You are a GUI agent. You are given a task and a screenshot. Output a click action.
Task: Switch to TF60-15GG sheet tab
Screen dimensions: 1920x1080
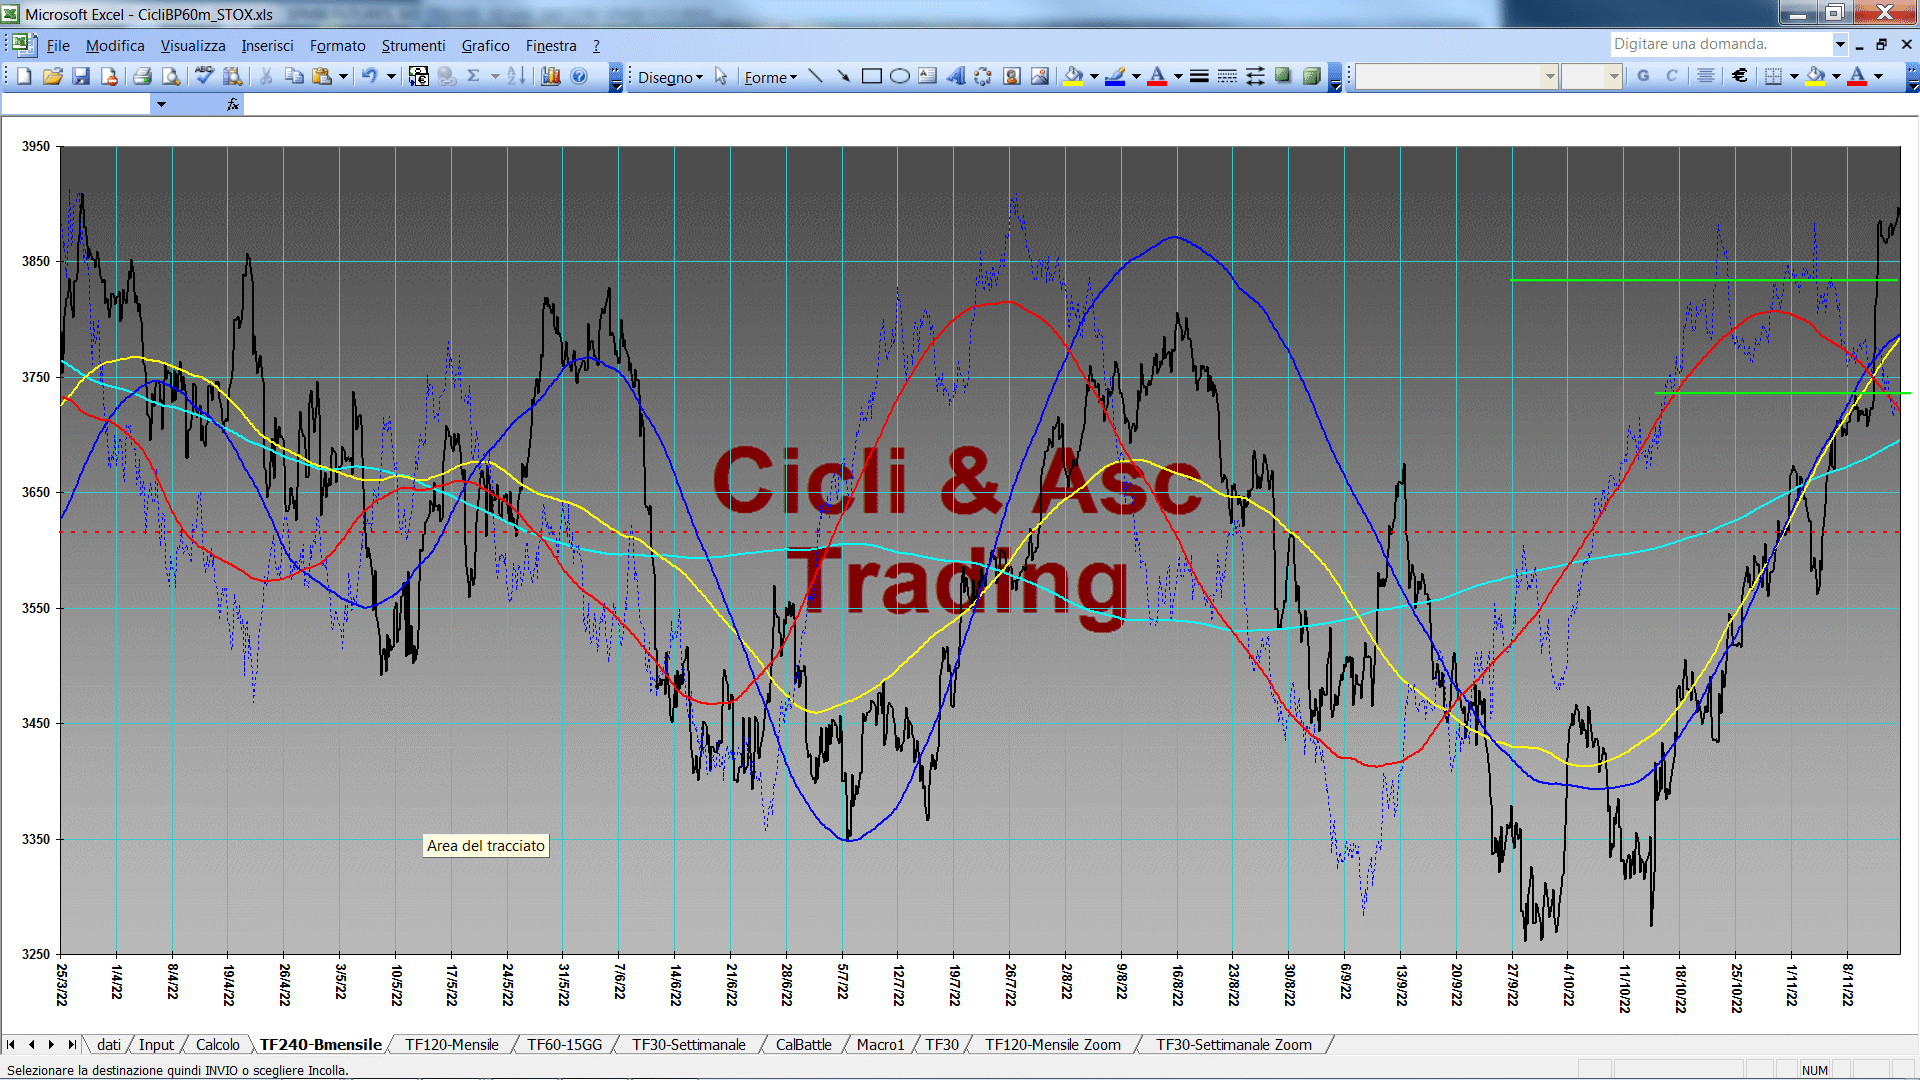click(564, 1044)
